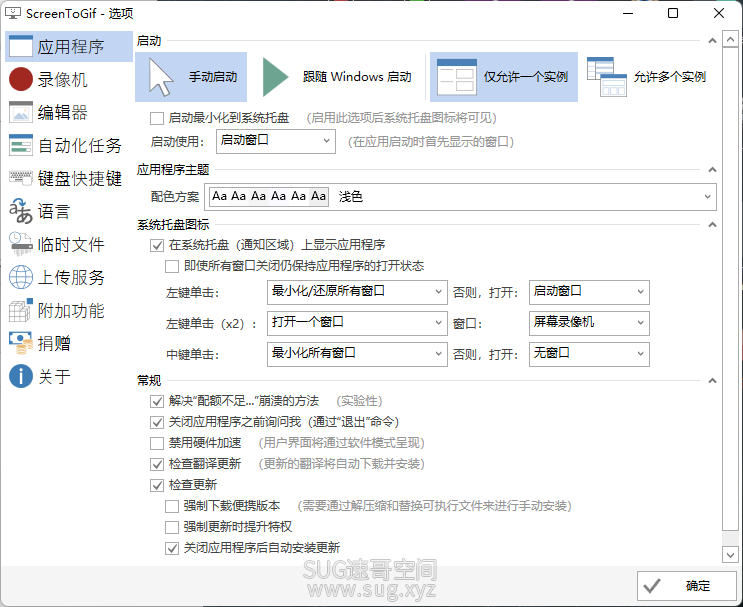
Task: Click the 自动化任务 icon in sidebar
Action: click(21, 145)
